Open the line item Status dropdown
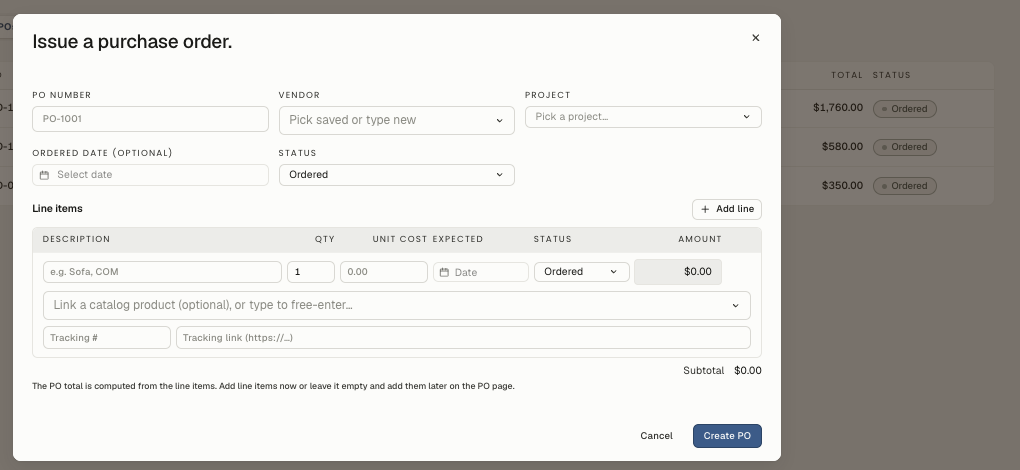 (582, 272)
